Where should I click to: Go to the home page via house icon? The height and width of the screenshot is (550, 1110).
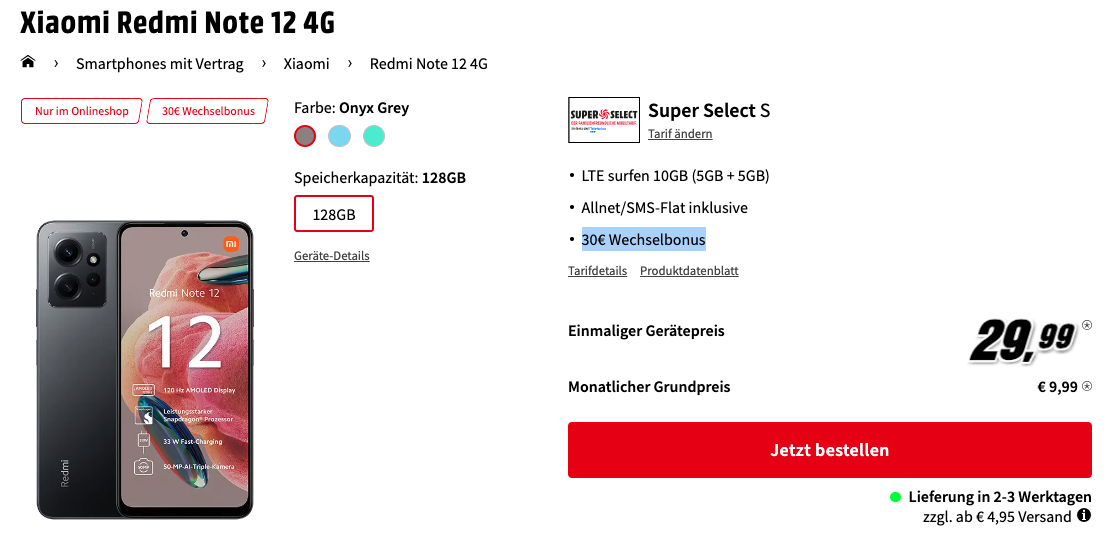28,62
